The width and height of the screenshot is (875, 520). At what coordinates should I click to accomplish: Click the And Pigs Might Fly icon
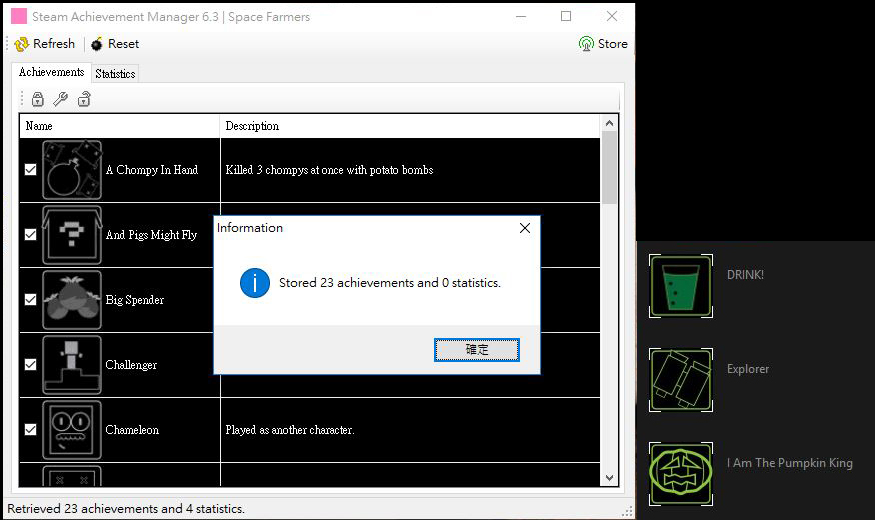coord(72,234)
